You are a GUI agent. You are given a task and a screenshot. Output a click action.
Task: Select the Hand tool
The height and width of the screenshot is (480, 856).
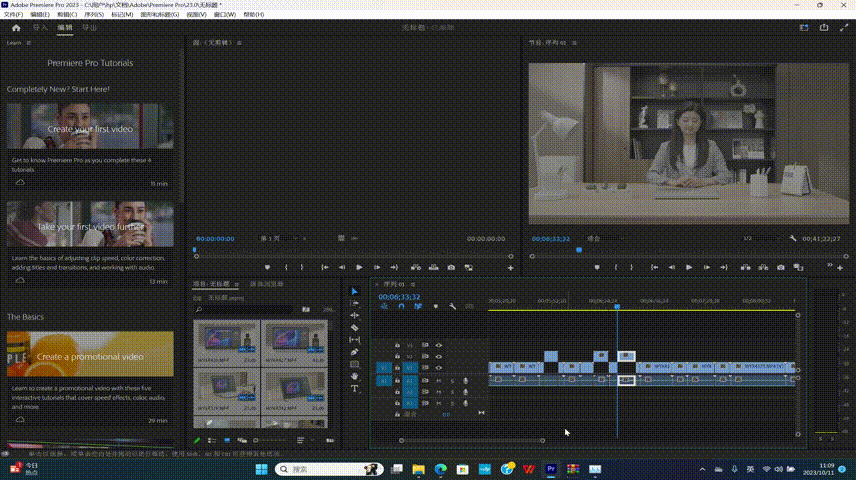click(x=354, y=376)
